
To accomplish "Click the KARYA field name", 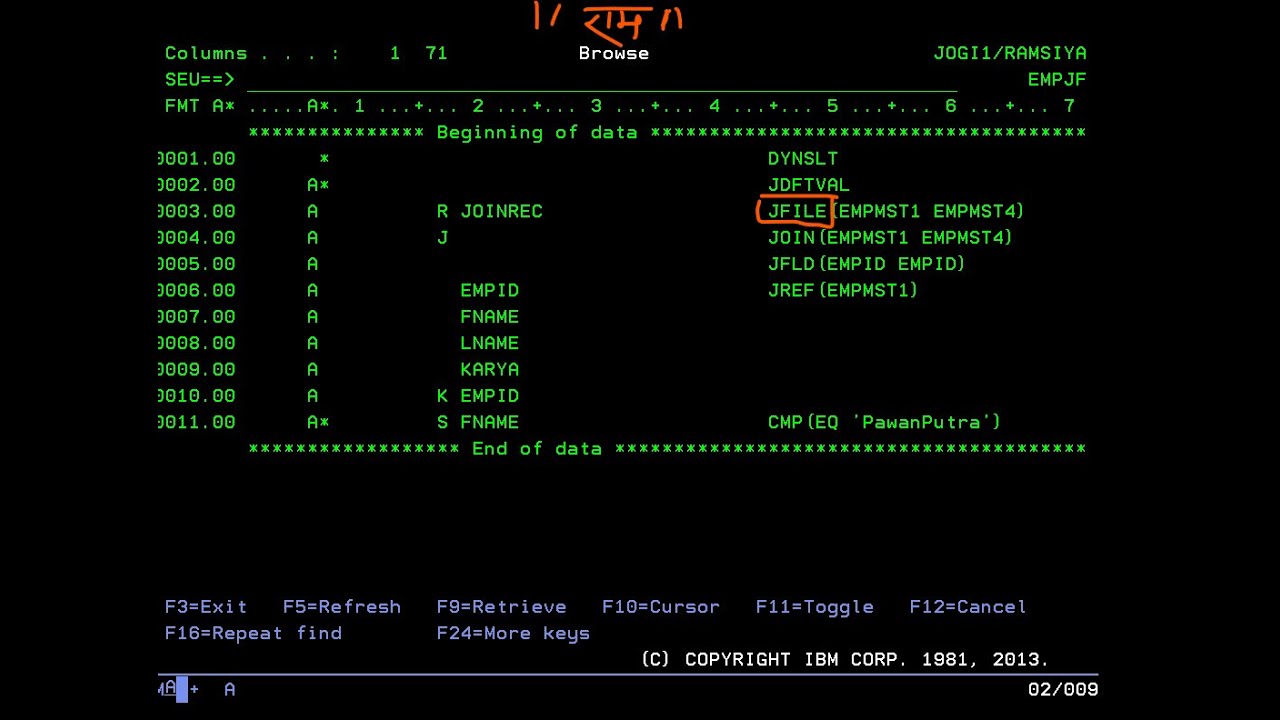I will (x=490, y=370).
